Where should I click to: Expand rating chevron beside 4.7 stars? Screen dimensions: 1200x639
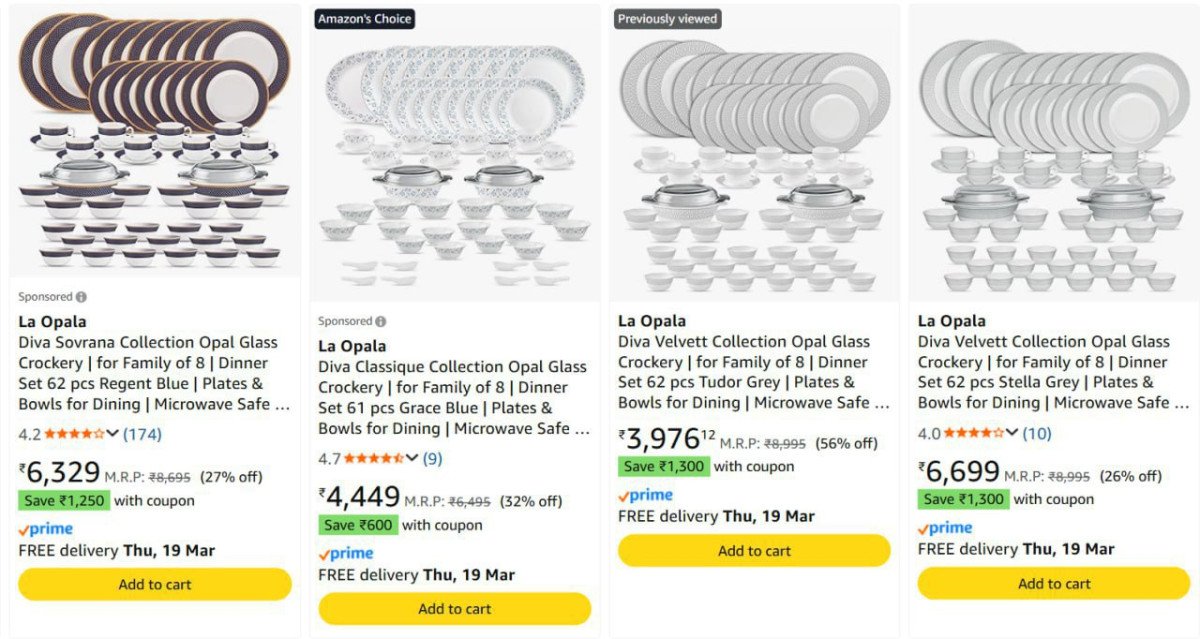[x=412, y=459]
